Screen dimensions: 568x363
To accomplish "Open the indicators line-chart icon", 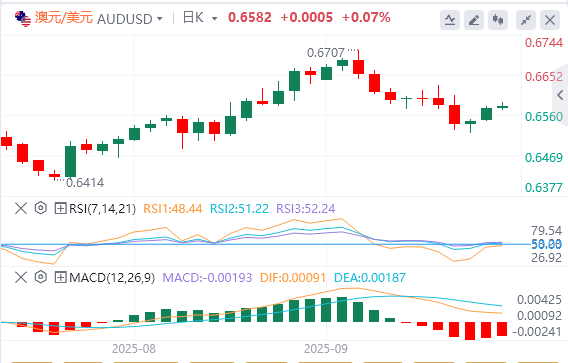I will [x=450, y=20].
